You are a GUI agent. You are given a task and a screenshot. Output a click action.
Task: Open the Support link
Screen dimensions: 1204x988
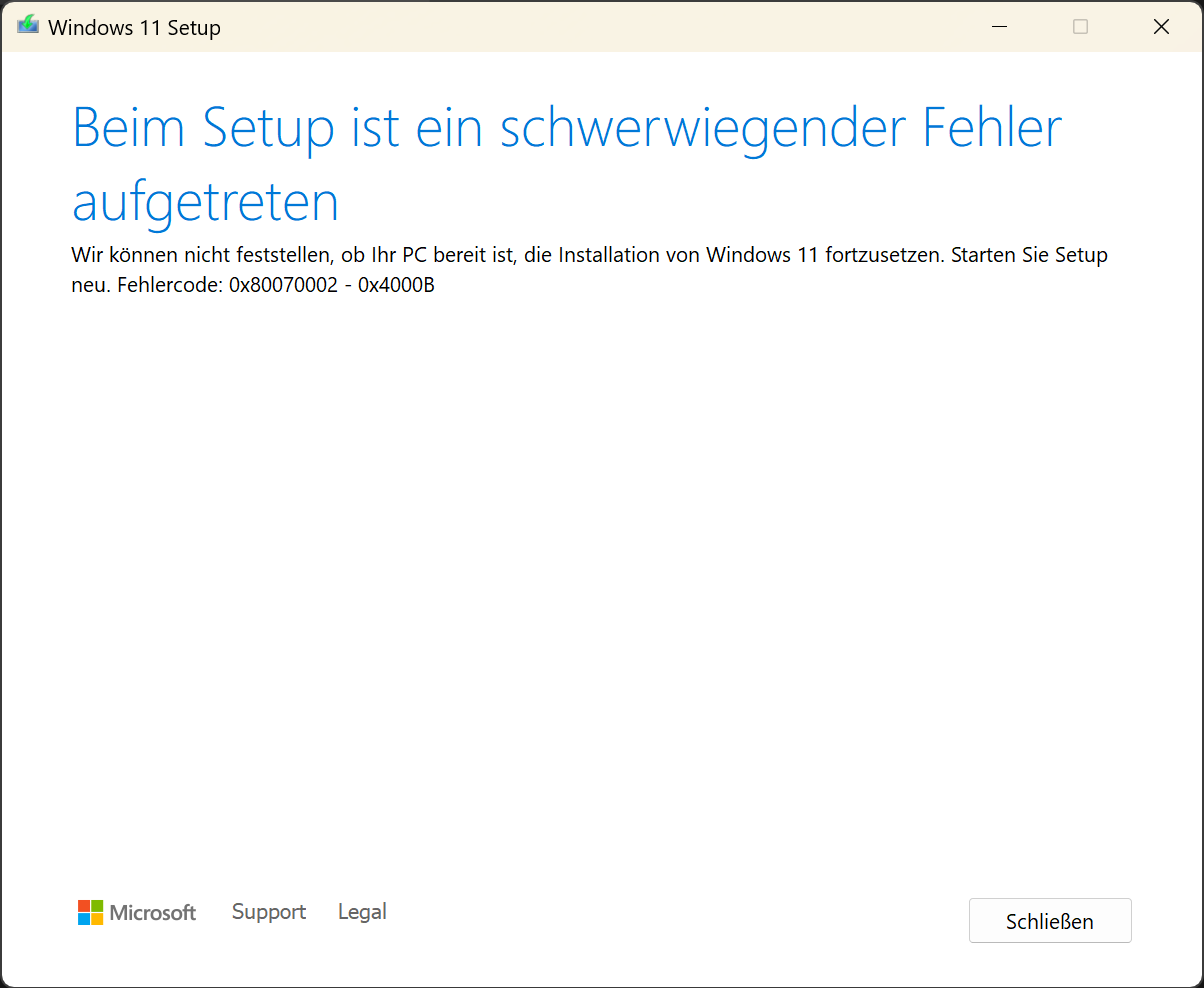(269, 912)
